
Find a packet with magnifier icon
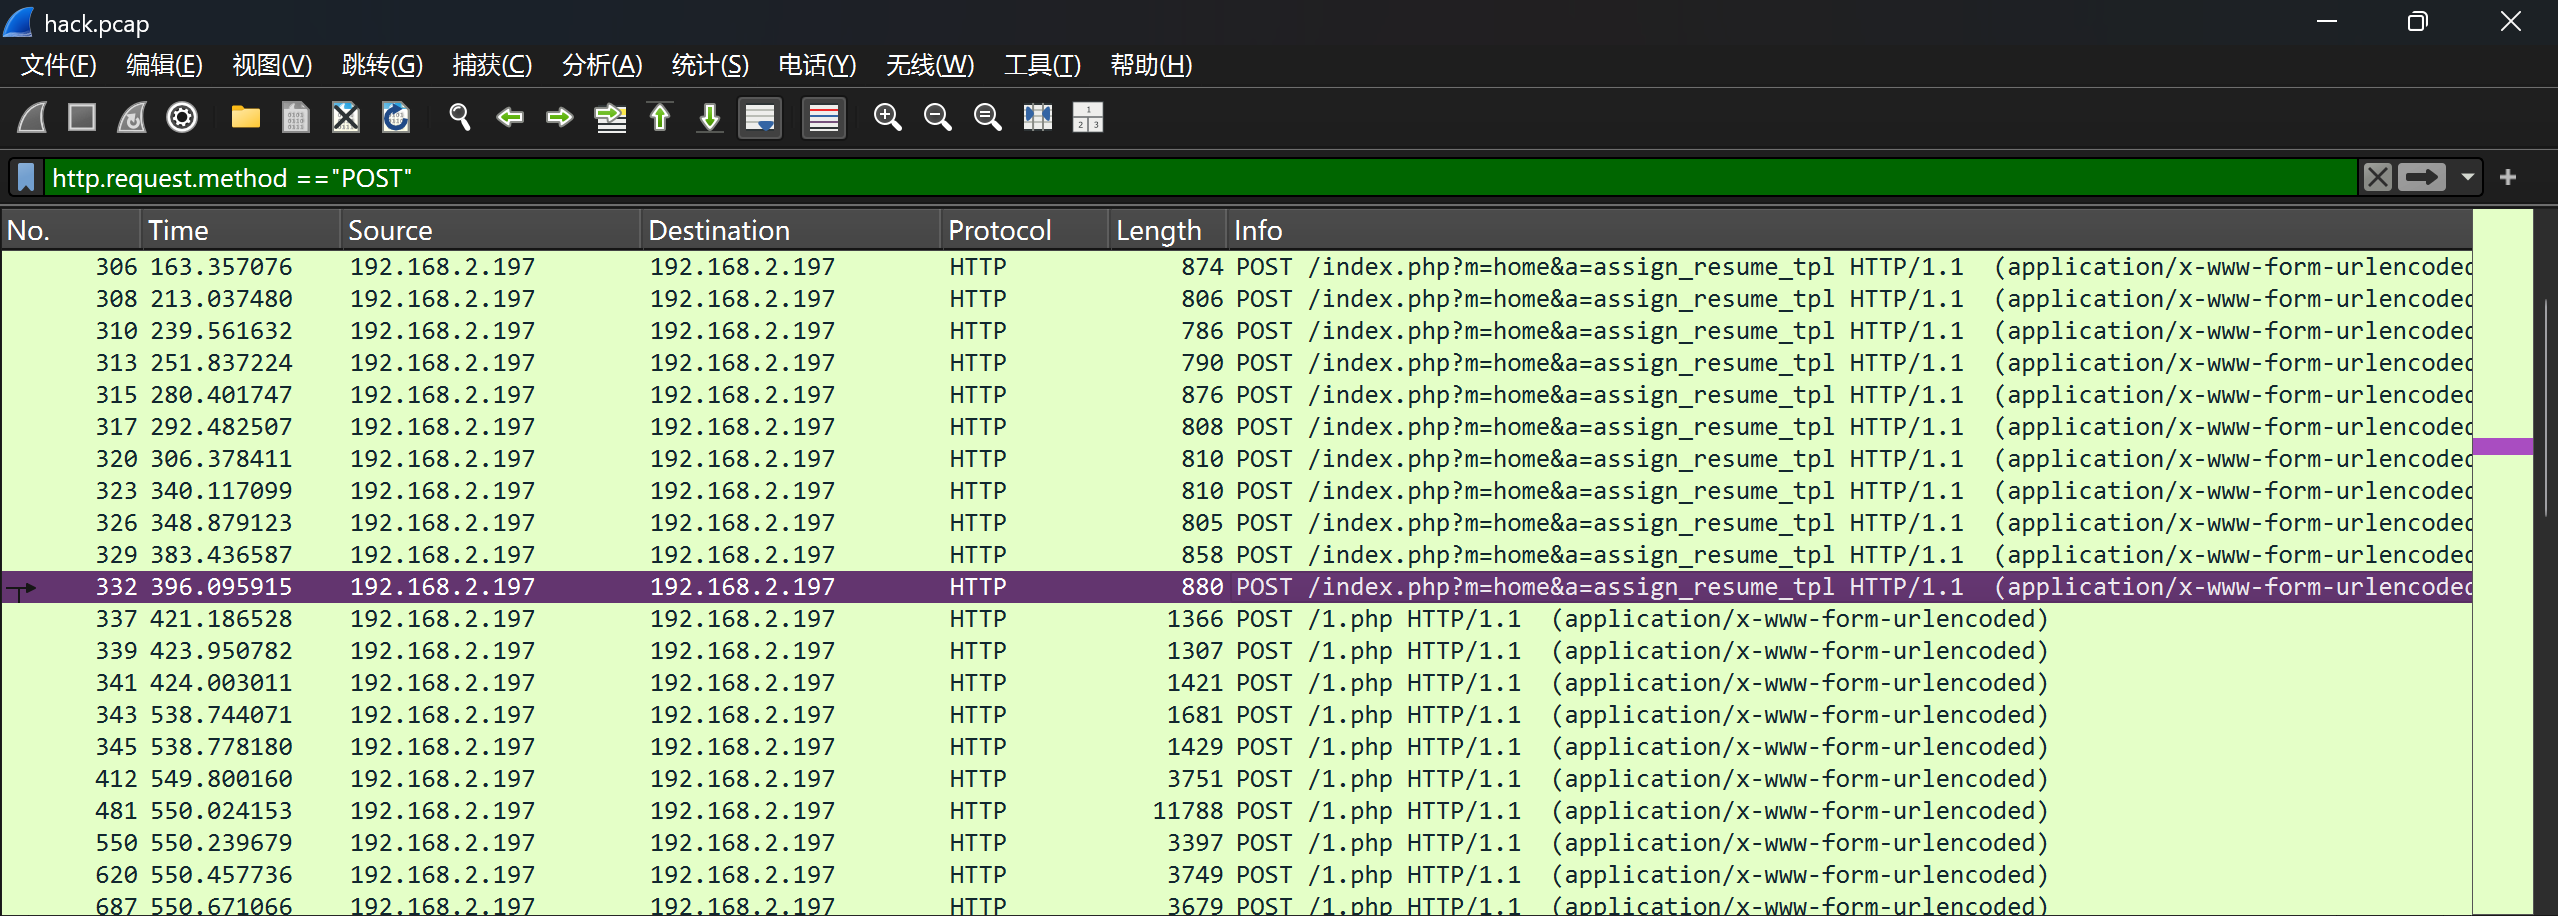pos(460,118)
